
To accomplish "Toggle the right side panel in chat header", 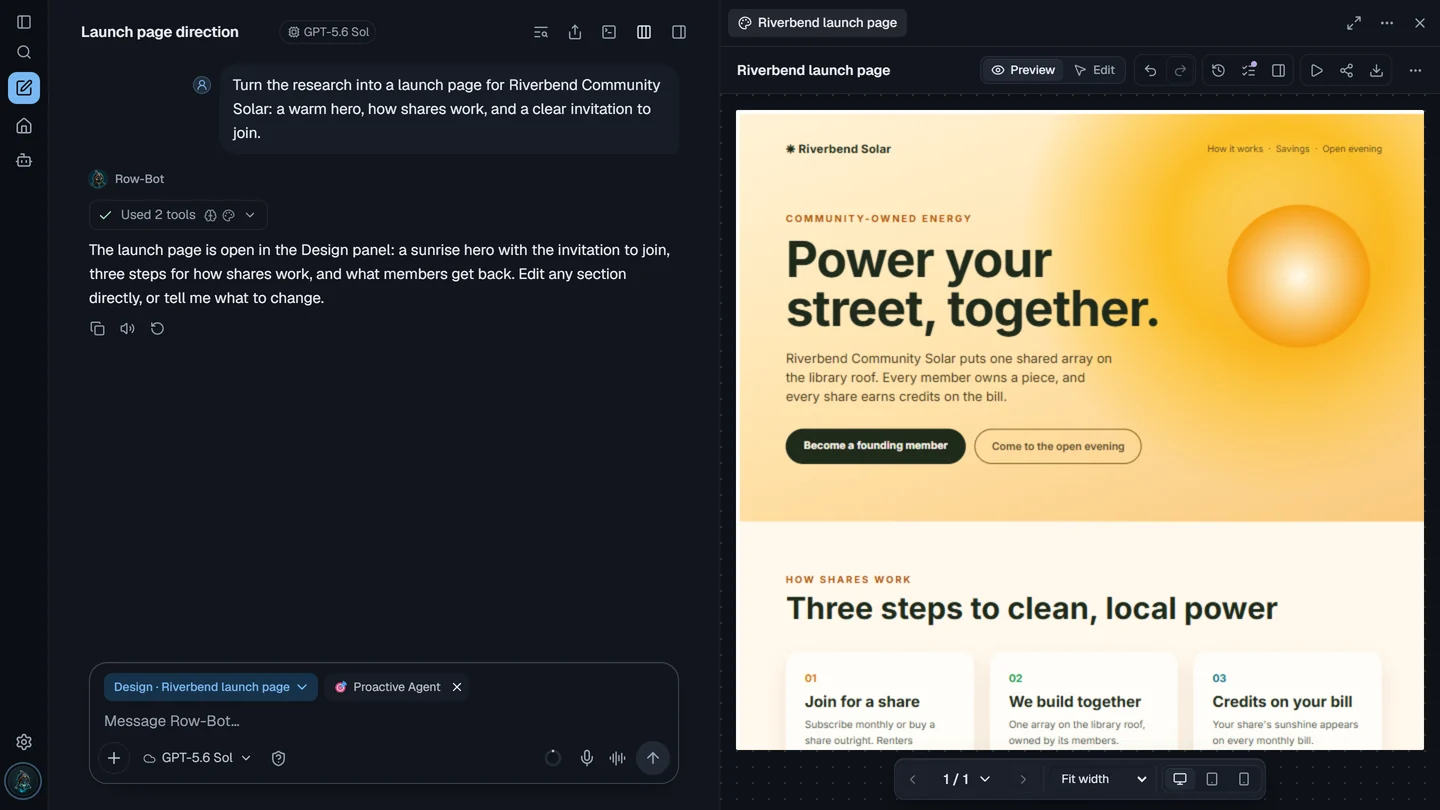I will [x=679, y=32].
